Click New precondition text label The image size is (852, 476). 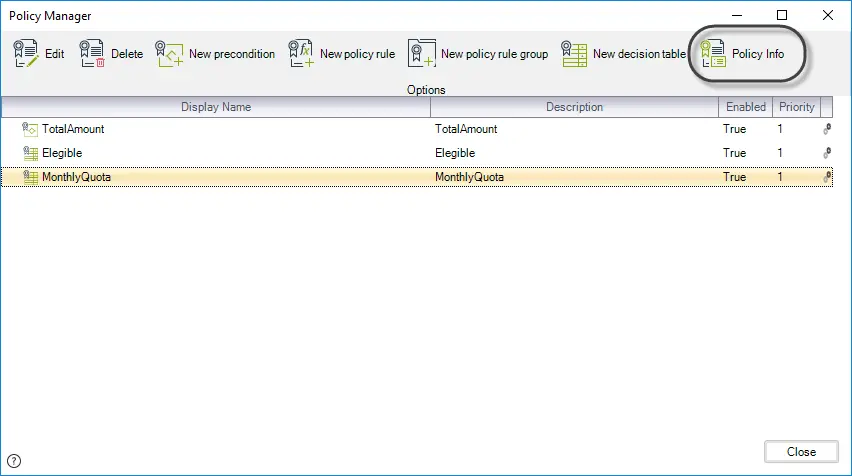tap(232, 54)
